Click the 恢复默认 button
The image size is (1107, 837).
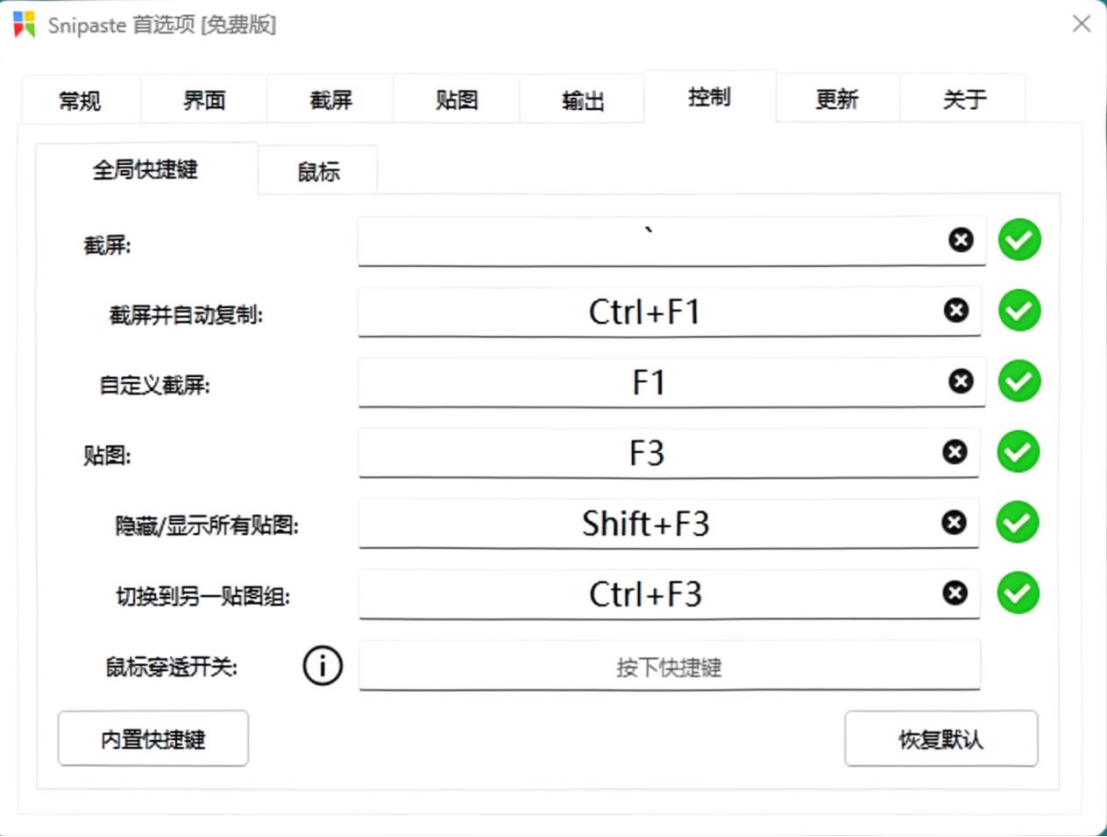coord(941,738)
